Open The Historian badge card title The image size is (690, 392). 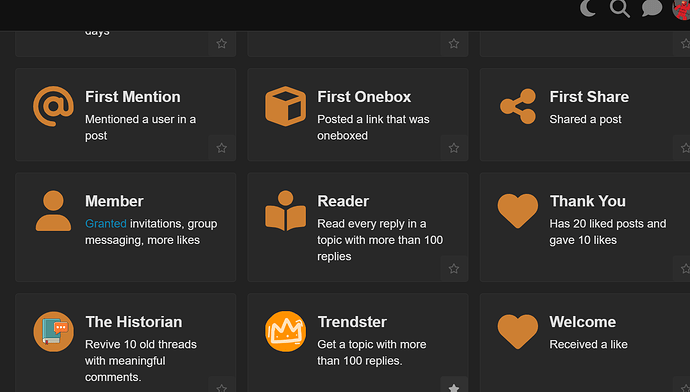134,322
